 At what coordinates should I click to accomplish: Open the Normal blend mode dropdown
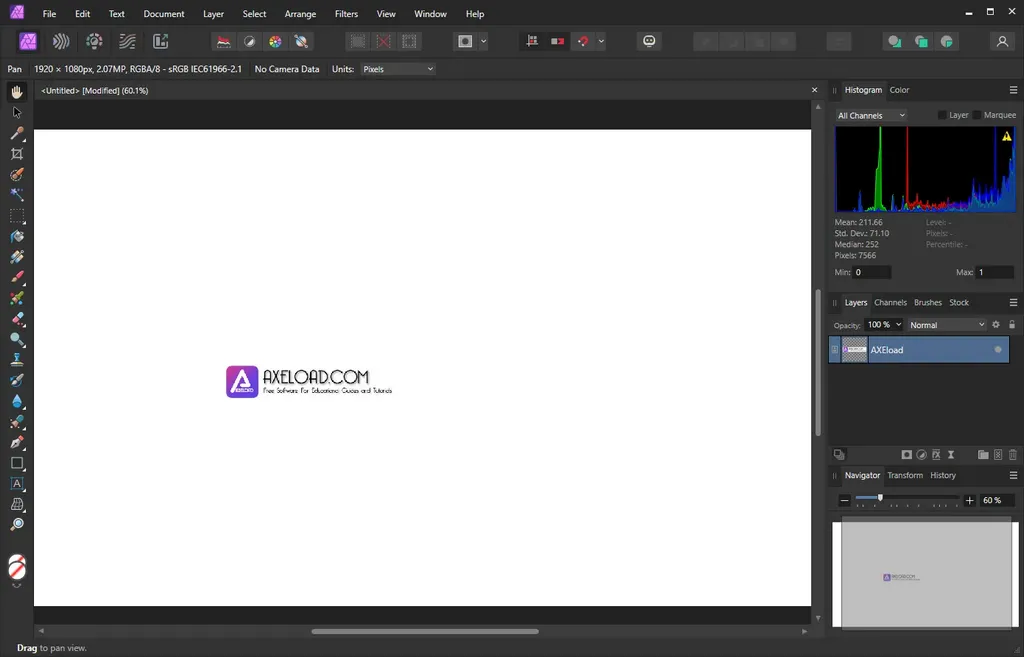(947, 325)
